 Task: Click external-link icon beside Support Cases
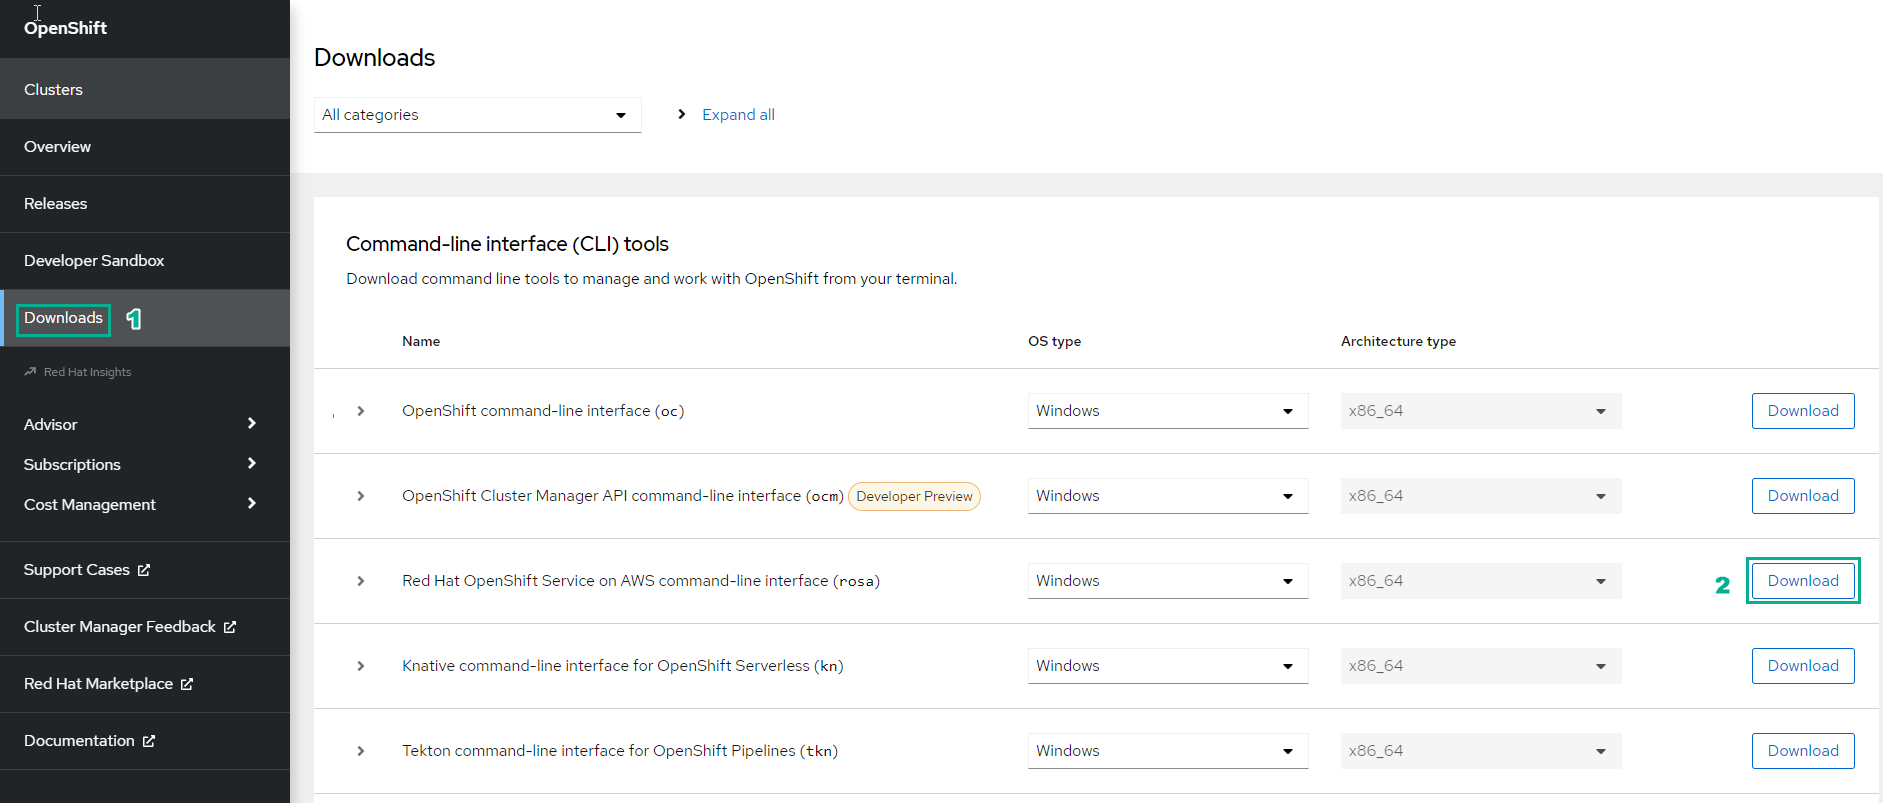(x=144, y=570)
